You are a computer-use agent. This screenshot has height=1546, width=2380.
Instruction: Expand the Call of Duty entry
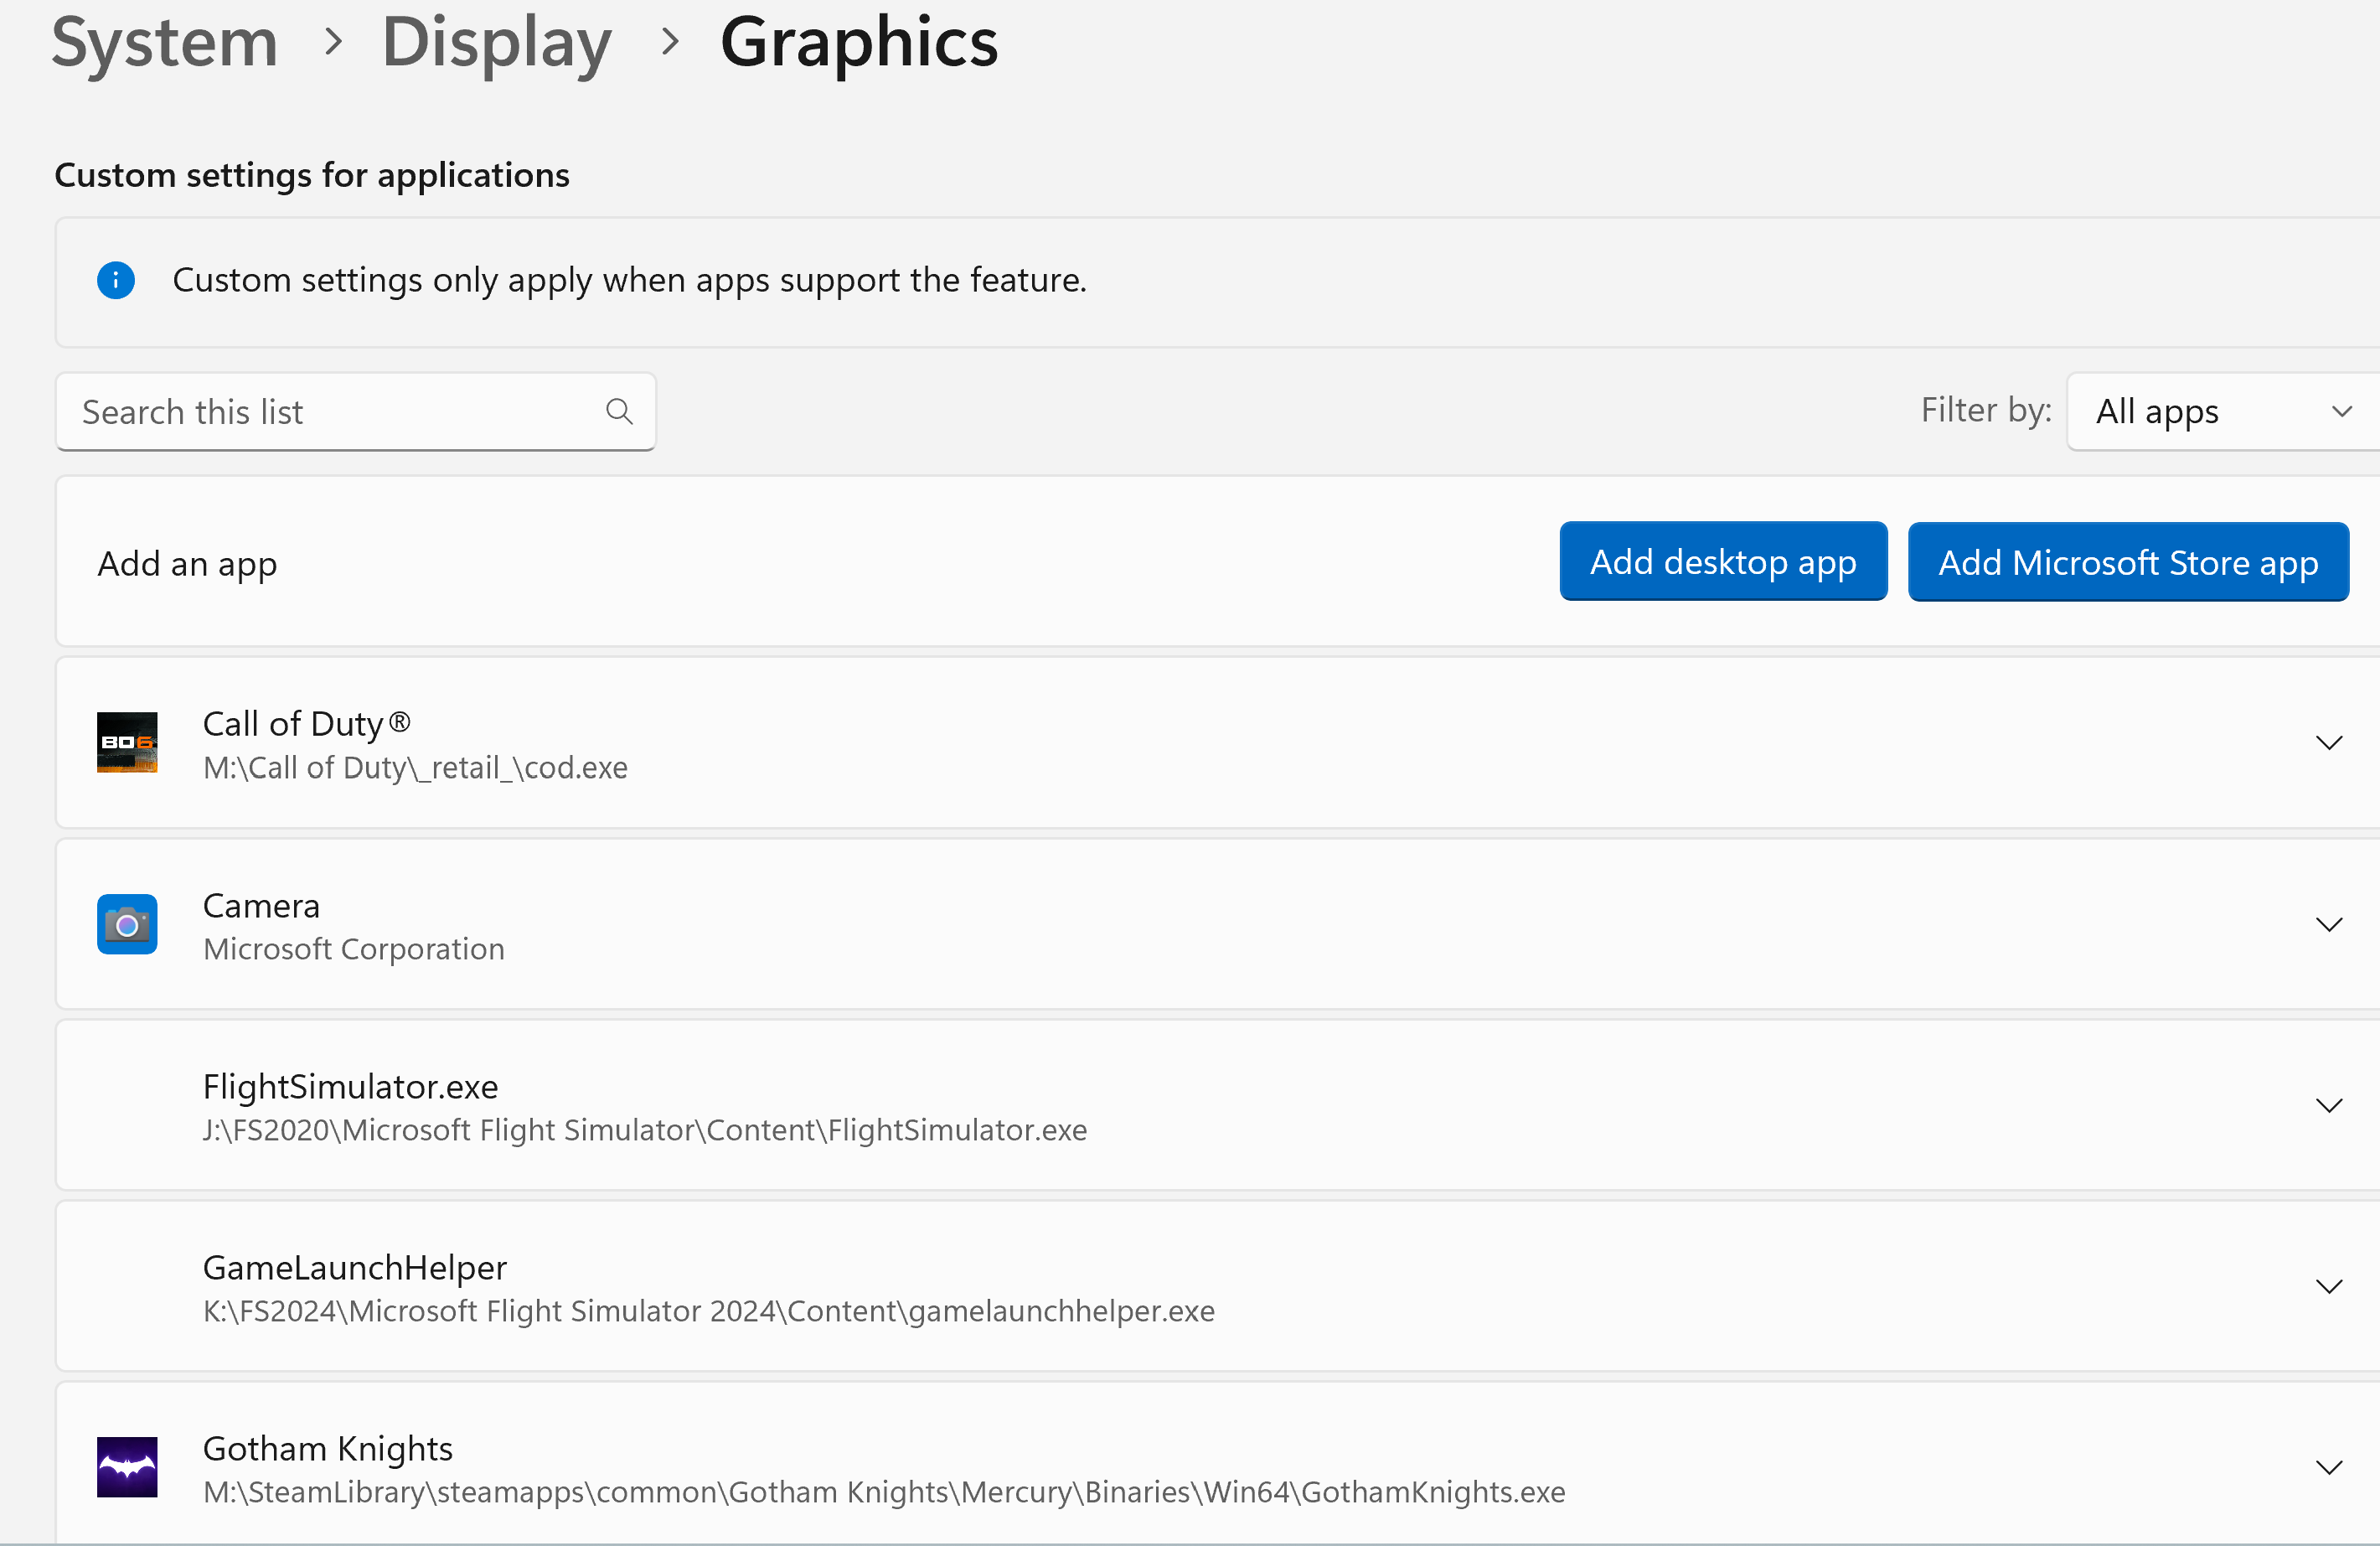pos(2329,742)
